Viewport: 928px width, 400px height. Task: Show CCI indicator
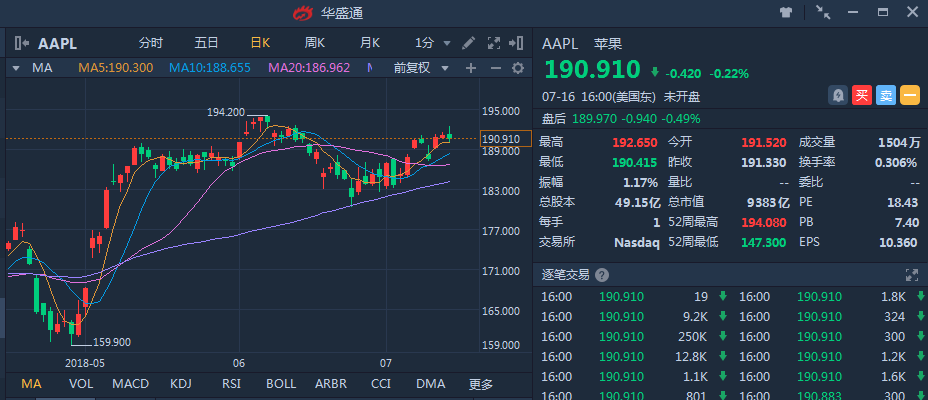click(x=381, y=384)
